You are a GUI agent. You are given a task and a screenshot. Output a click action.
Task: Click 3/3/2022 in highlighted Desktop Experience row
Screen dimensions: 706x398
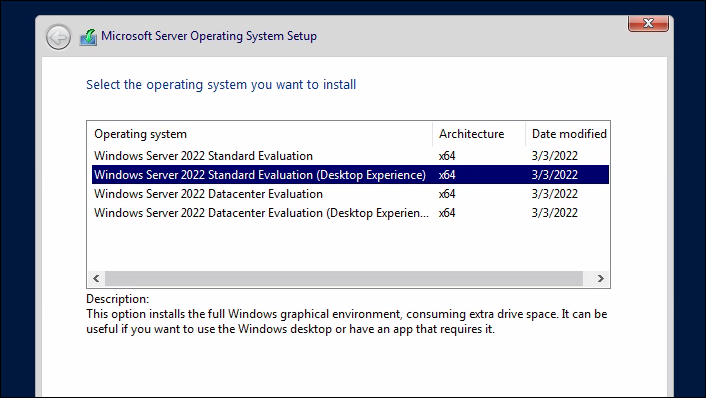[555, 175]
